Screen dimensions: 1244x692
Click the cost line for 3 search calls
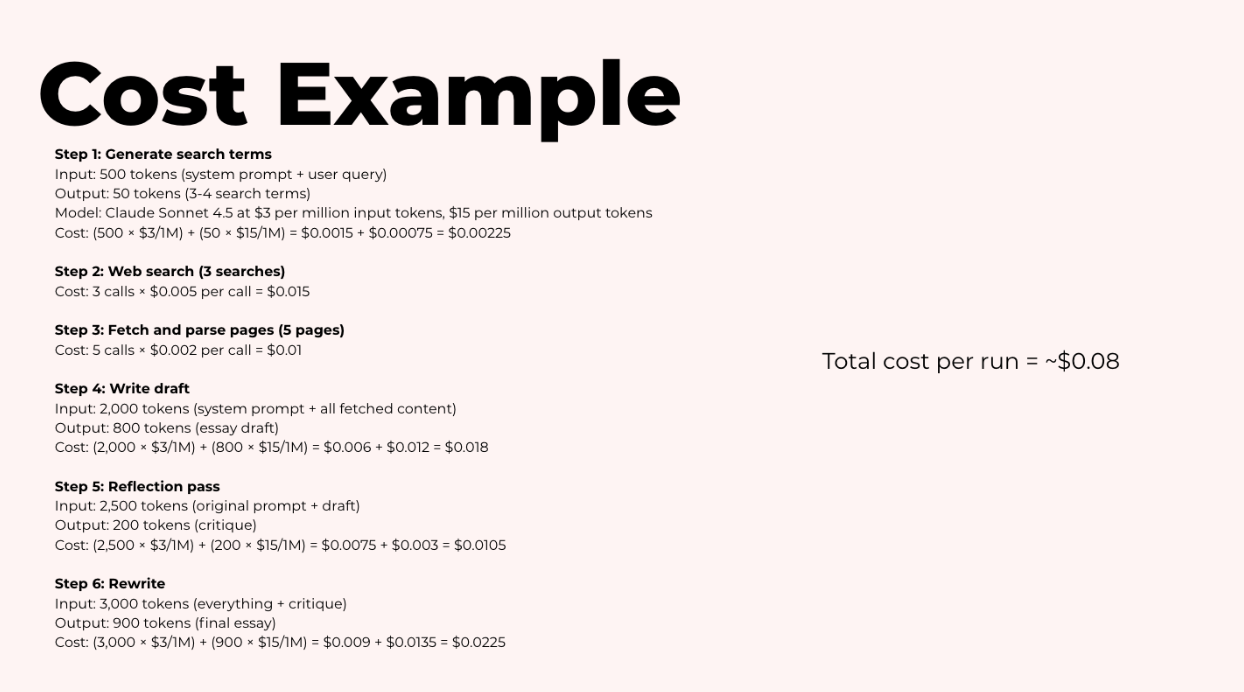click(x=182, y=291)
